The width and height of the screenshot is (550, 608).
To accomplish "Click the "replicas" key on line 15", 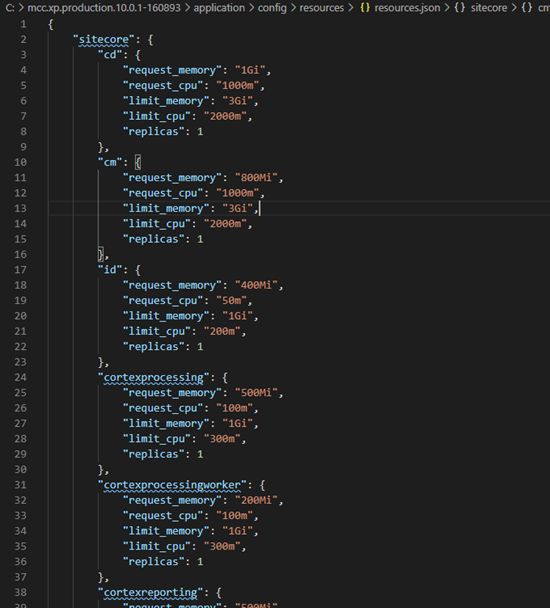I will (154, 239).
